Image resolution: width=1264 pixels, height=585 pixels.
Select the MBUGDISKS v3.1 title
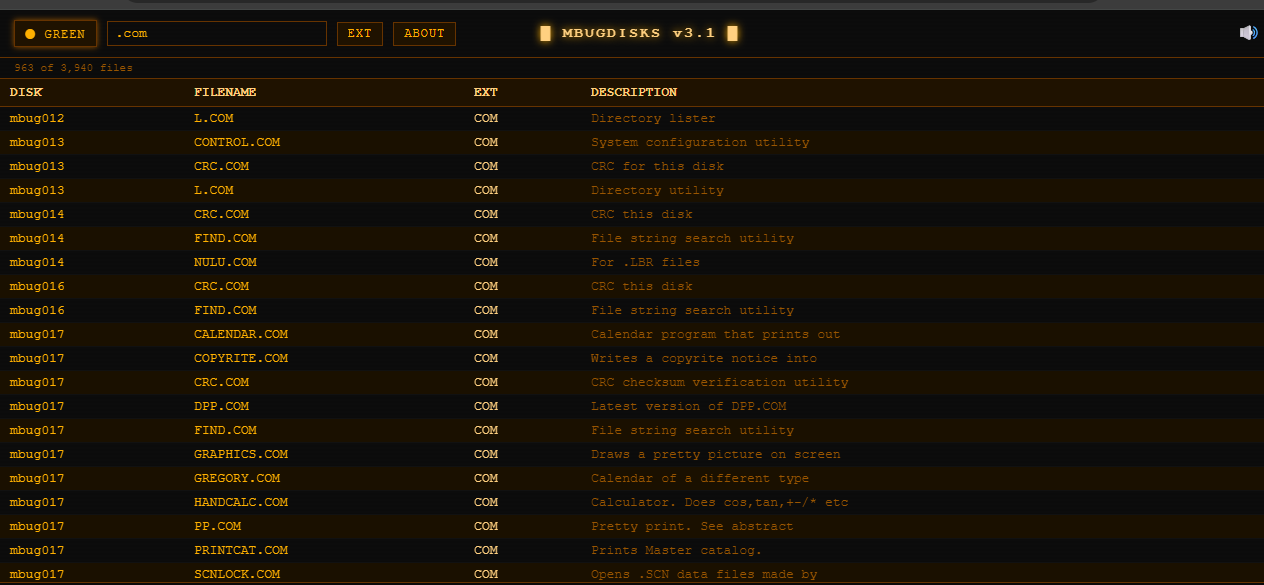638,33
